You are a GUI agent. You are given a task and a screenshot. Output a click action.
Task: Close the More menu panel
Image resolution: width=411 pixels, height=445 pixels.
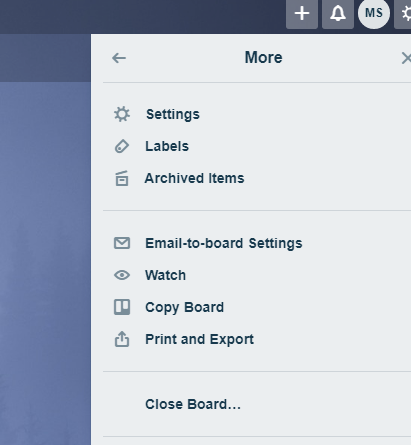pos(406,58)
